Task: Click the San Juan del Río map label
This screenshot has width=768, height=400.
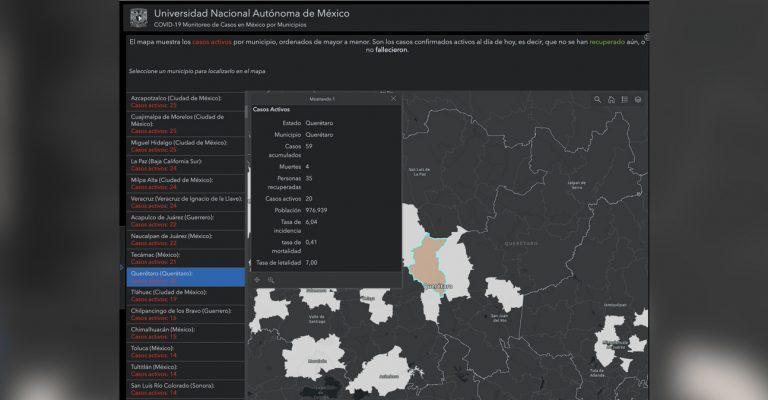Action: [x=499, y=318]
